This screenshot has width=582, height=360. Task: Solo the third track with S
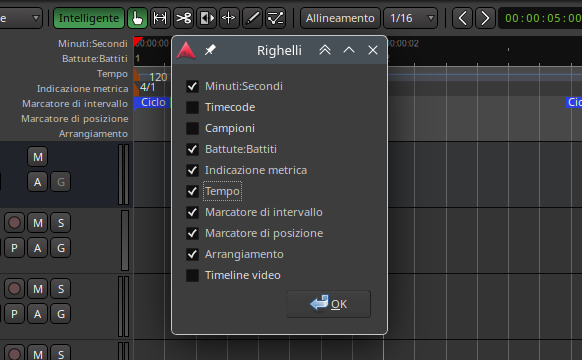61,289
